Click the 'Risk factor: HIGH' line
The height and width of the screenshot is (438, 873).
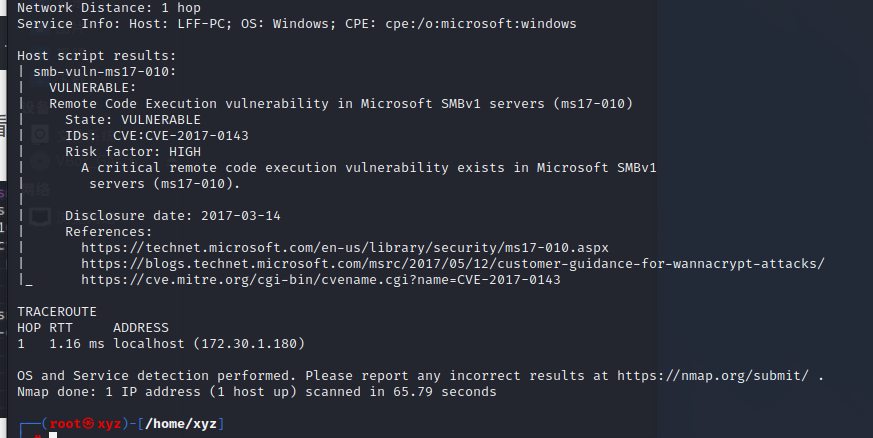coord(133,151)
